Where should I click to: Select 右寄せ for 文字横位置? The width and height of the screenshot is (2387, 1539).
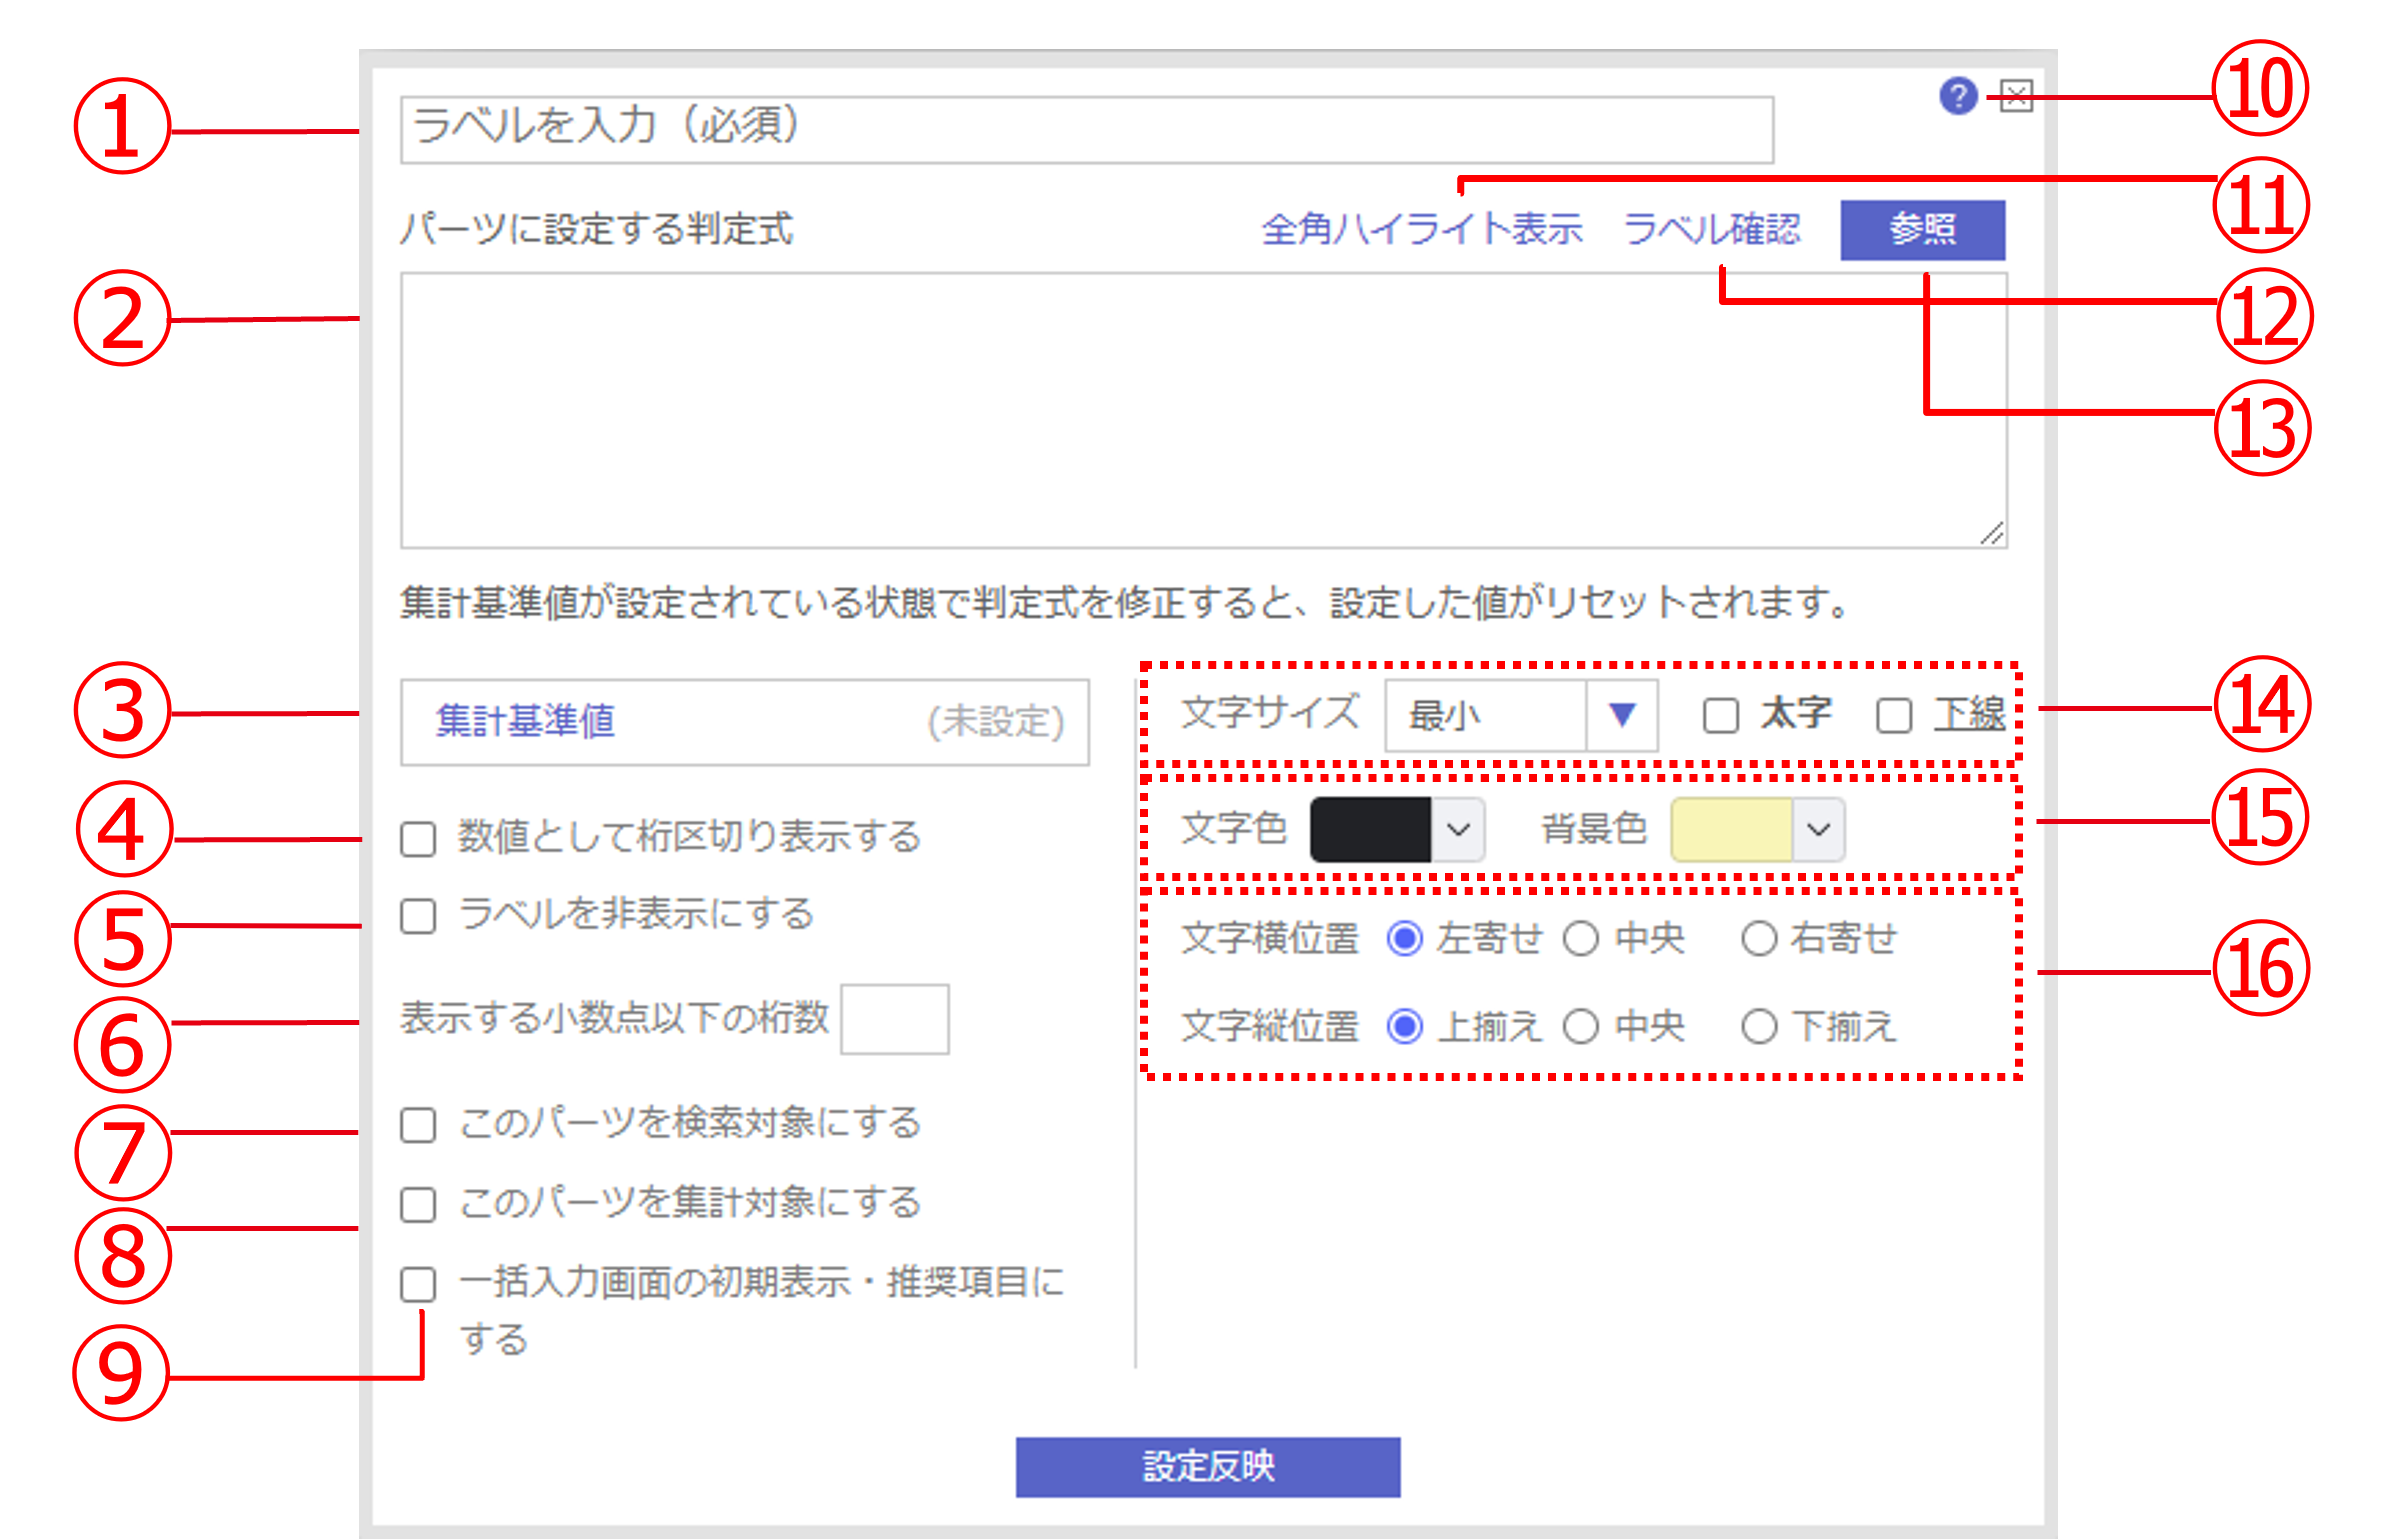point(1759,939)
